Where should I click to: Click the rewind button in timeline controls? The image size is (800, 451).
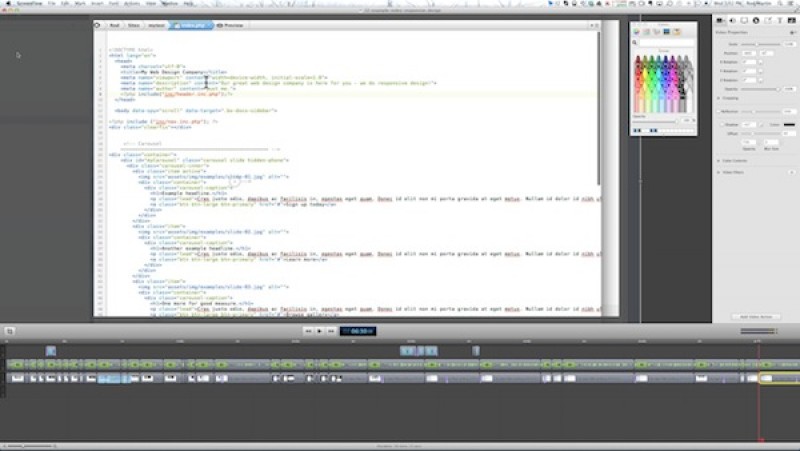click(x=308, y=330)
